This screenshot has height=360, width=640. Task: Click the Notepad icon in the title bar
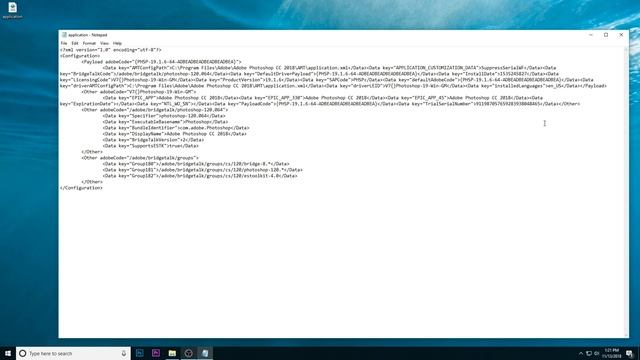[x=64, y=35]
